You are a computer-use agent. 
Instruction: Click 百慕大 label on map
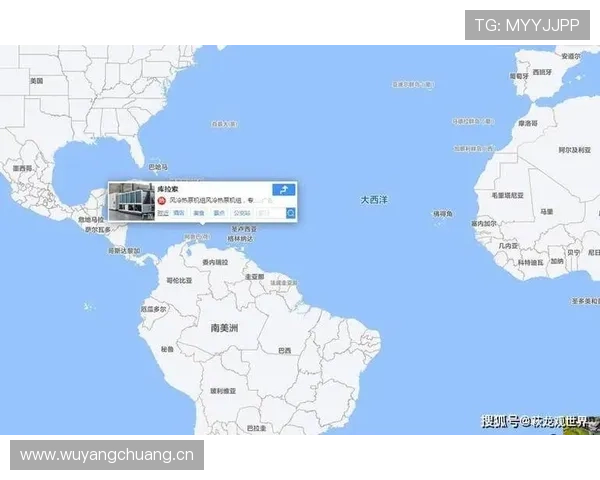pyautogui.click(x=224, y=124)
